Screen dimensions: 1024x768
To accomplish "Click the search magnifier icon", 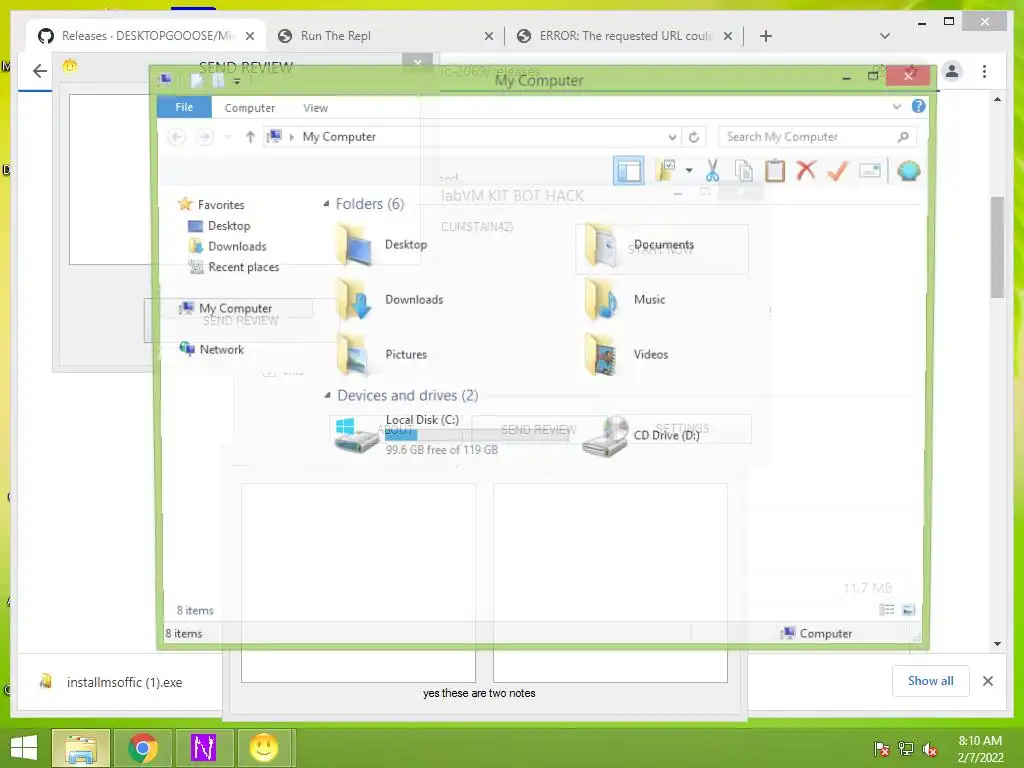I will point(903,136).
